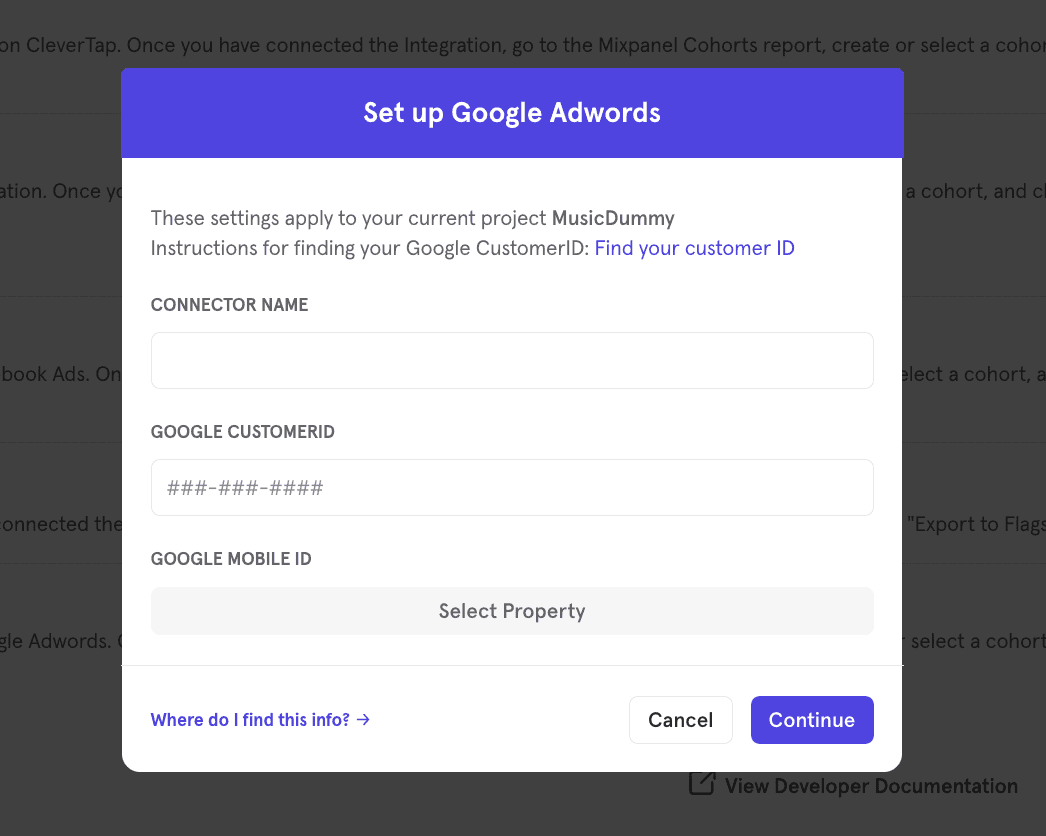
Task: Click the CONNECTOR NAME field label
Action: tap(229, 304)
